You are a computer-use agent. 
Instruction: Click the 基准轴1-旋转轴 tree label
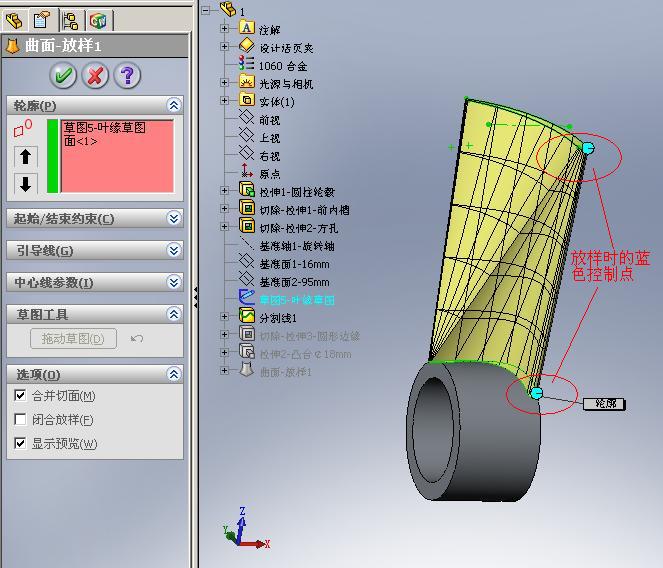297,246
